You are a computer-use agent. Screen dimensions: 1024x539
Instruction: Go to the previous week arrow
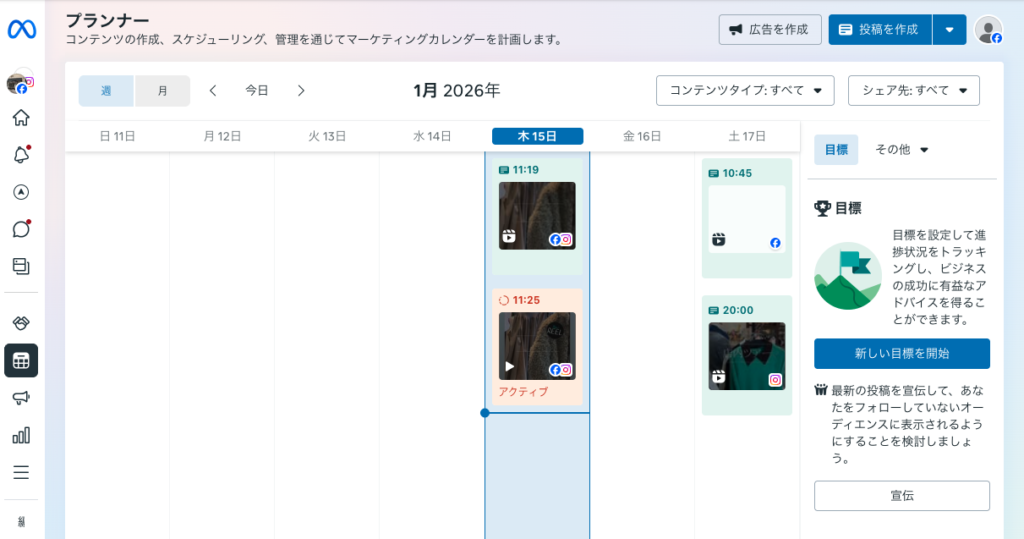213,91
